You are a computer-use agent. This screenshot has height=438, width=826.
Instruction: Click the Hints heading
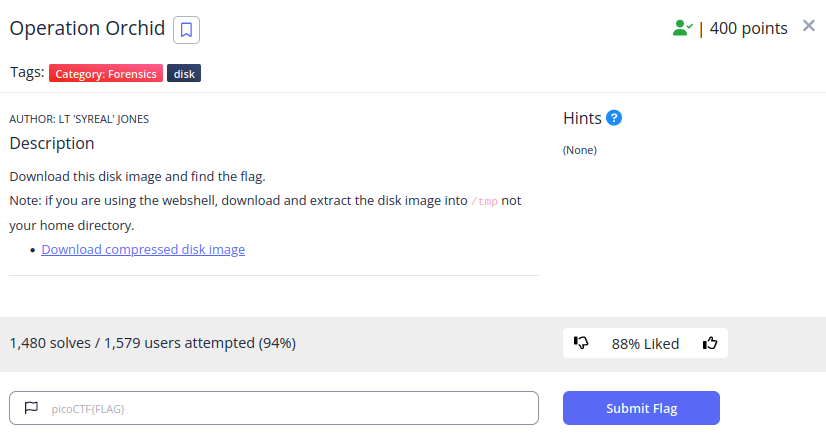point(582,118)
